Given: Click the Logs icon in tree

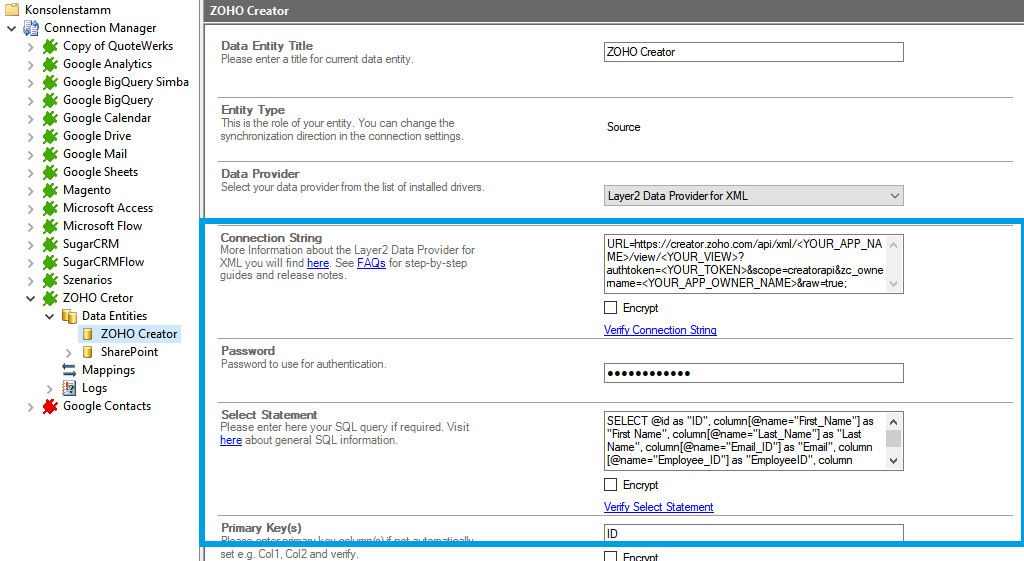Looking at the screenshot, I should [69, 388].
